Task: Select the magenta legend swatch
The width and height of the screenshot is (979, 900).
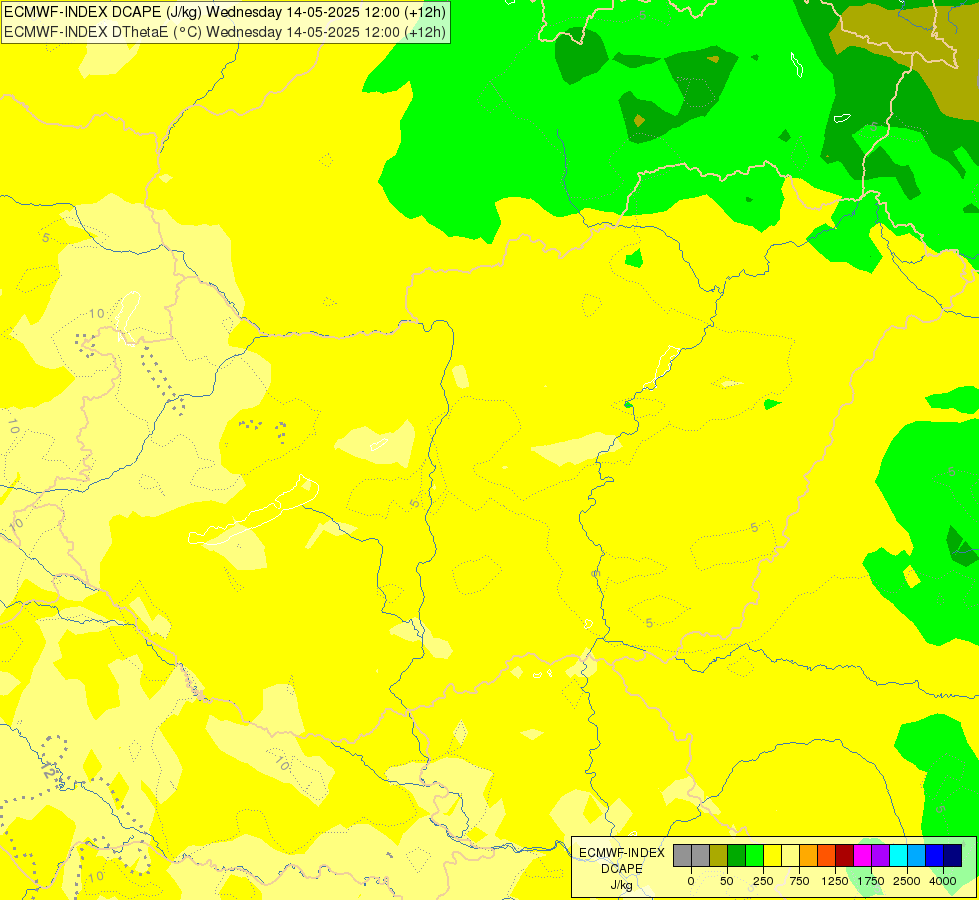Action: (x=863, y=856)
